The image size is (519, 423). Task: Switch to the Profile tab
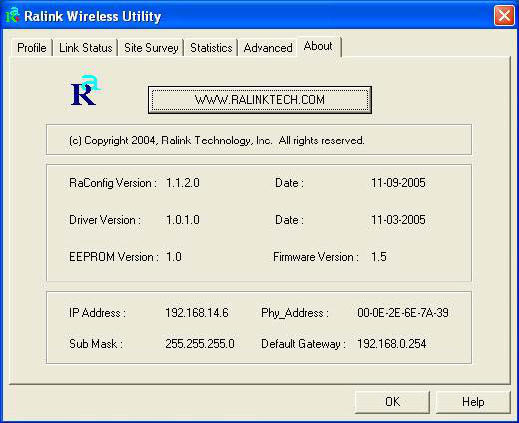pyautogui.click(x=32, y=48)
